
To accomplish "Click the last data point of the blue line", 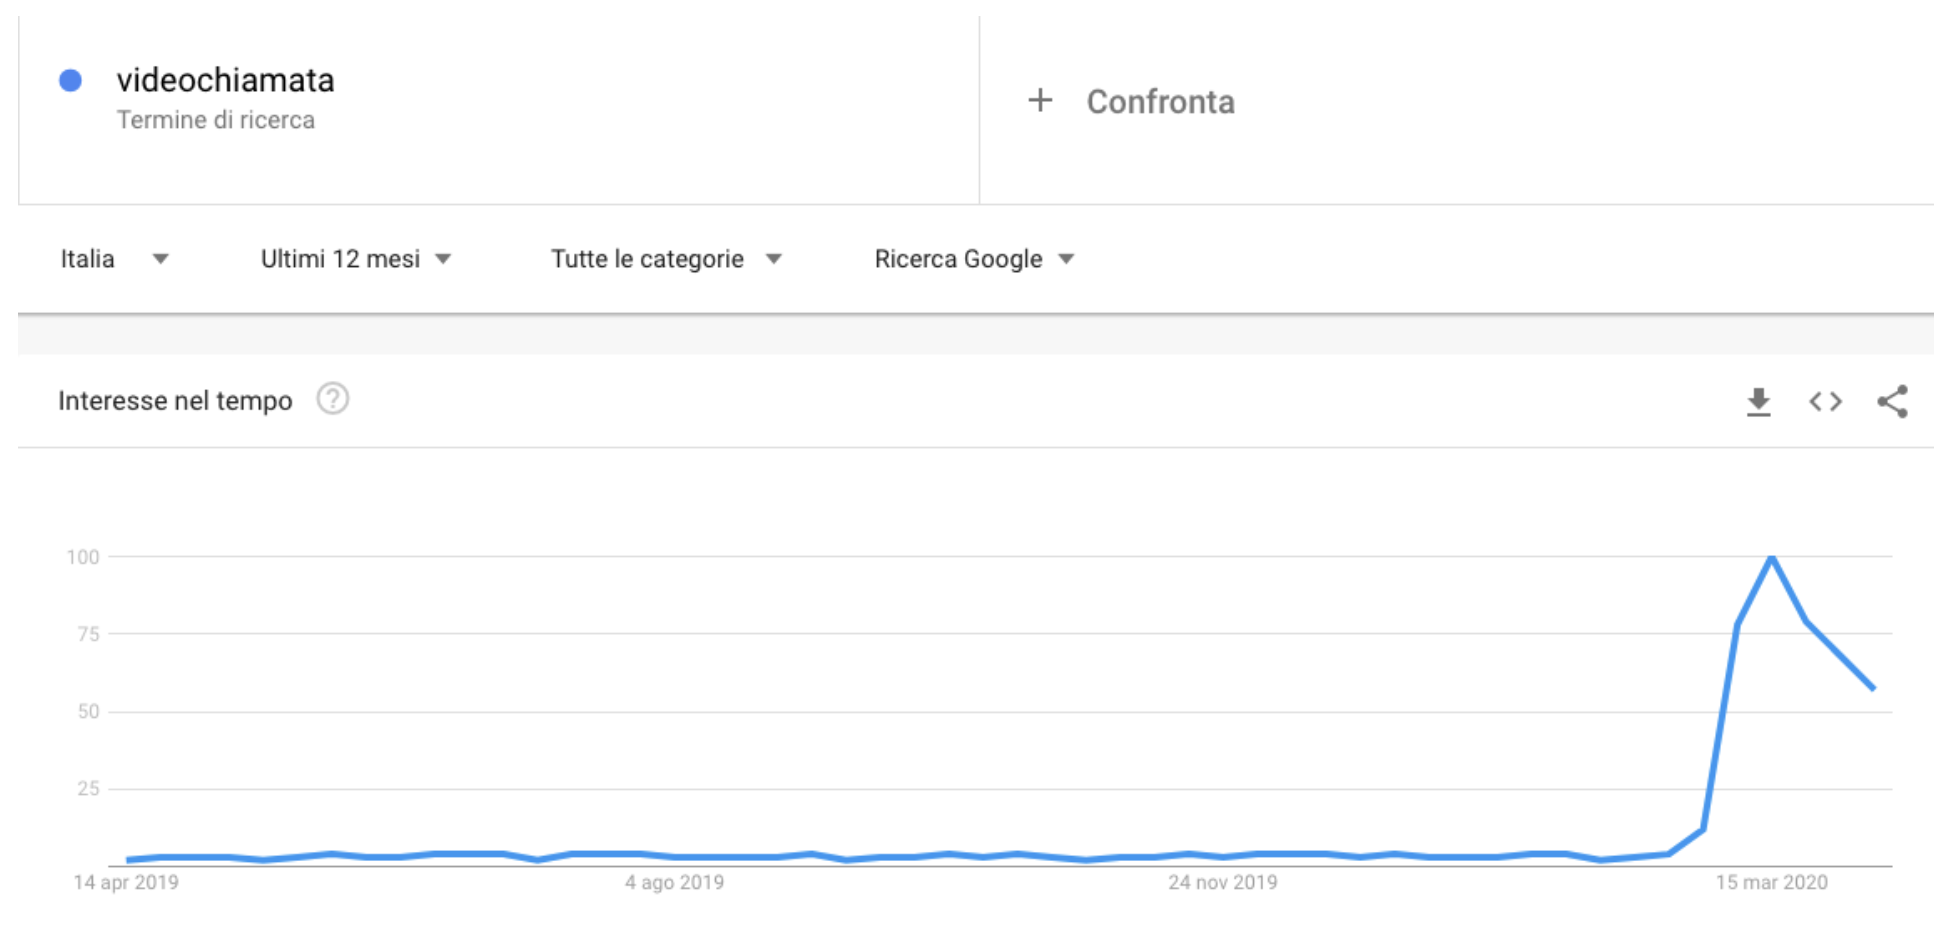I will 1873,688.
